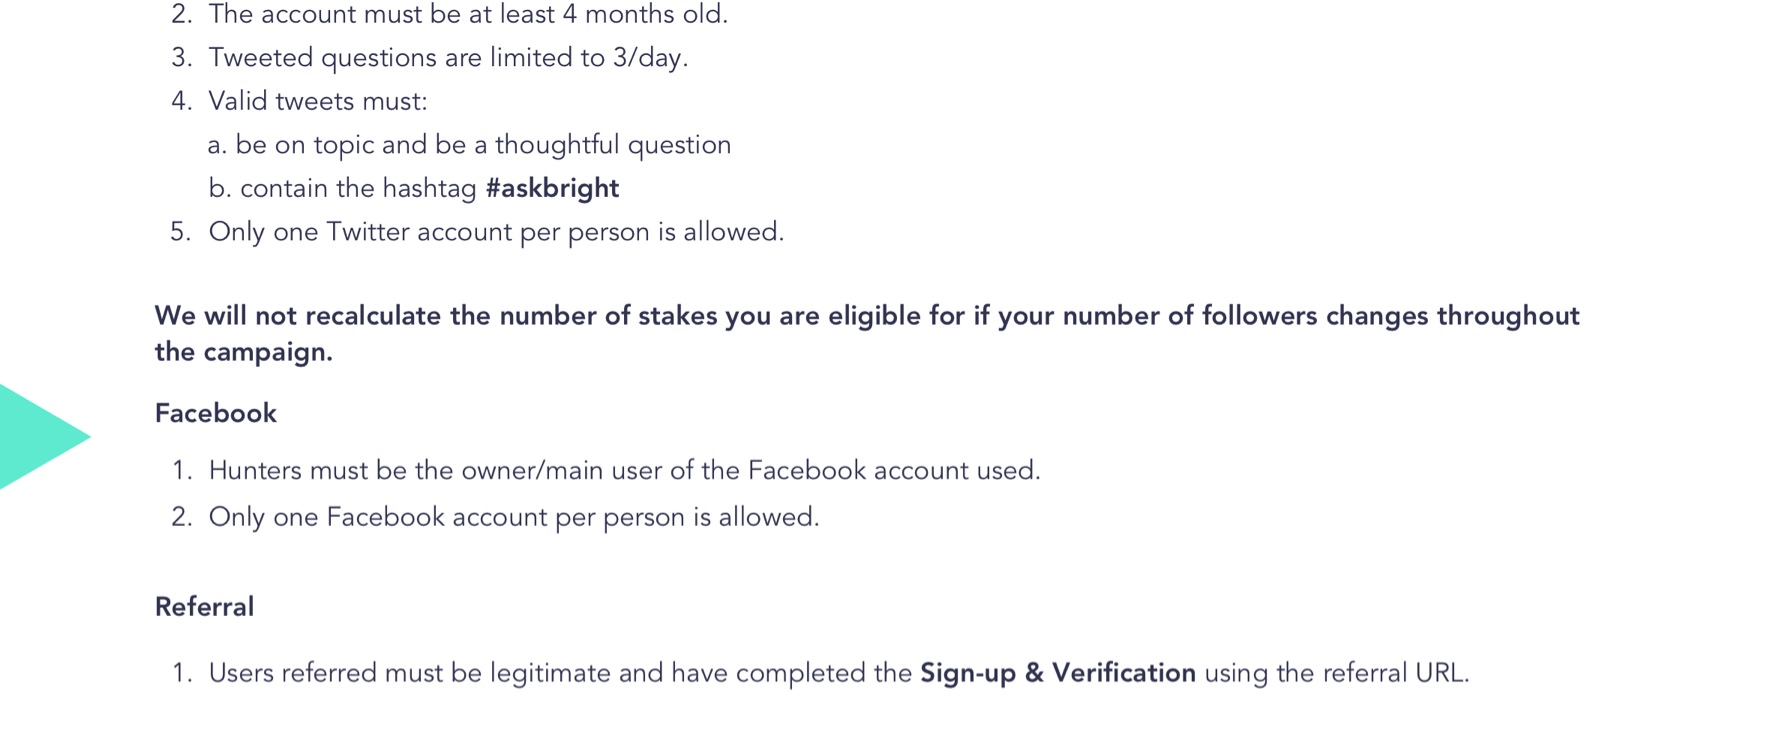Click the list number 1 under Referral
Screen dimensions: 1785x731
tap(181, 673)
